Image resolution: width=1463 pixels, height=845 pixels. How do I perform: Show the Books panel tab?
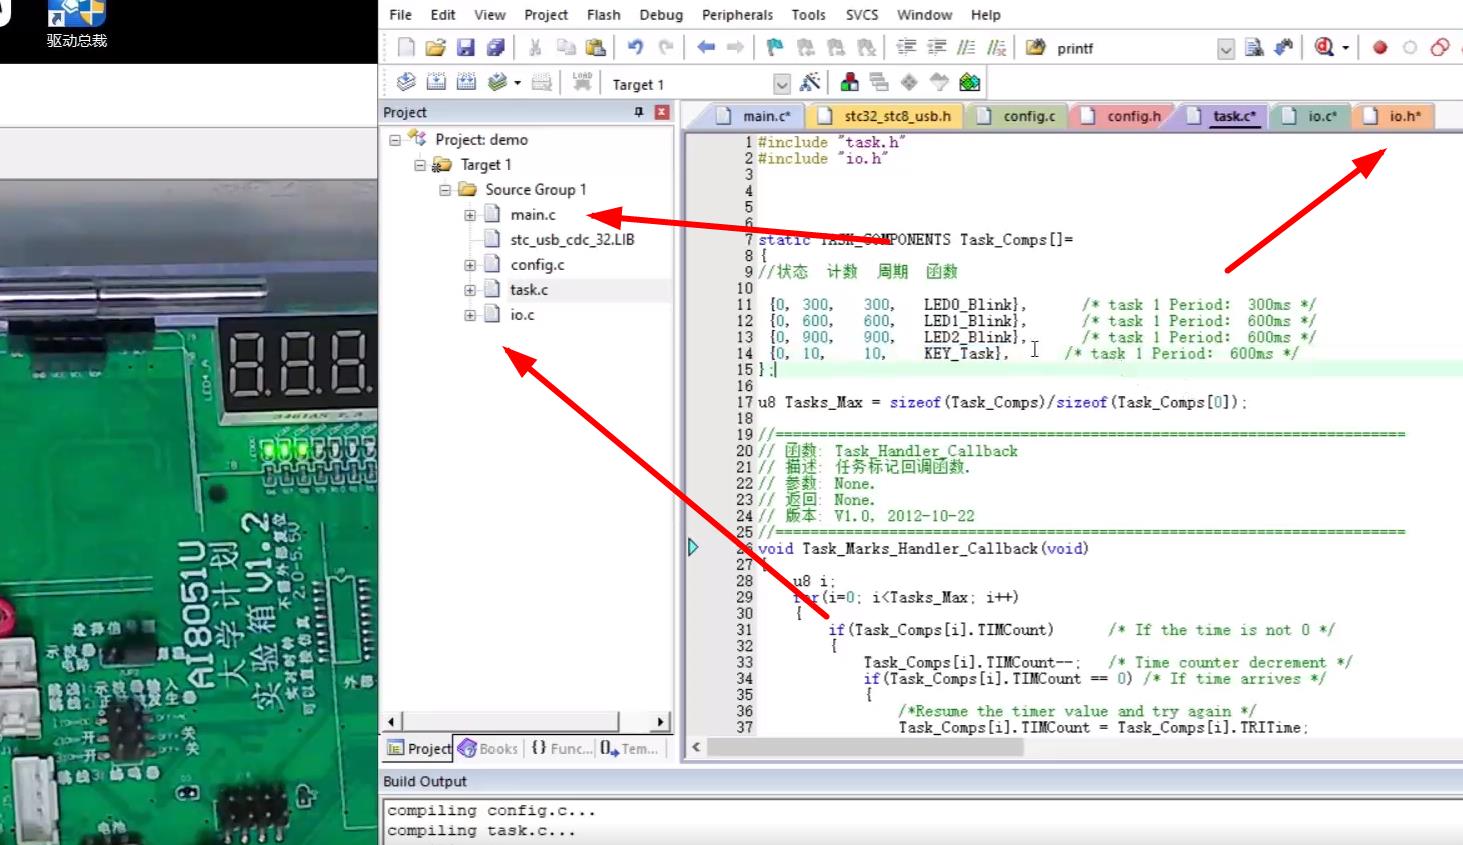point(488,748)
